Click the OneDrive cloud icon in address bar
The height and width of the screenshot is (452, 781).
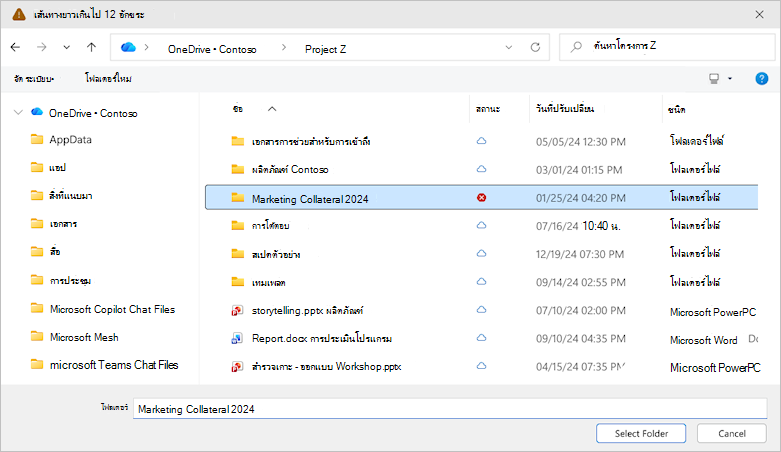click(x=128, y=47)
